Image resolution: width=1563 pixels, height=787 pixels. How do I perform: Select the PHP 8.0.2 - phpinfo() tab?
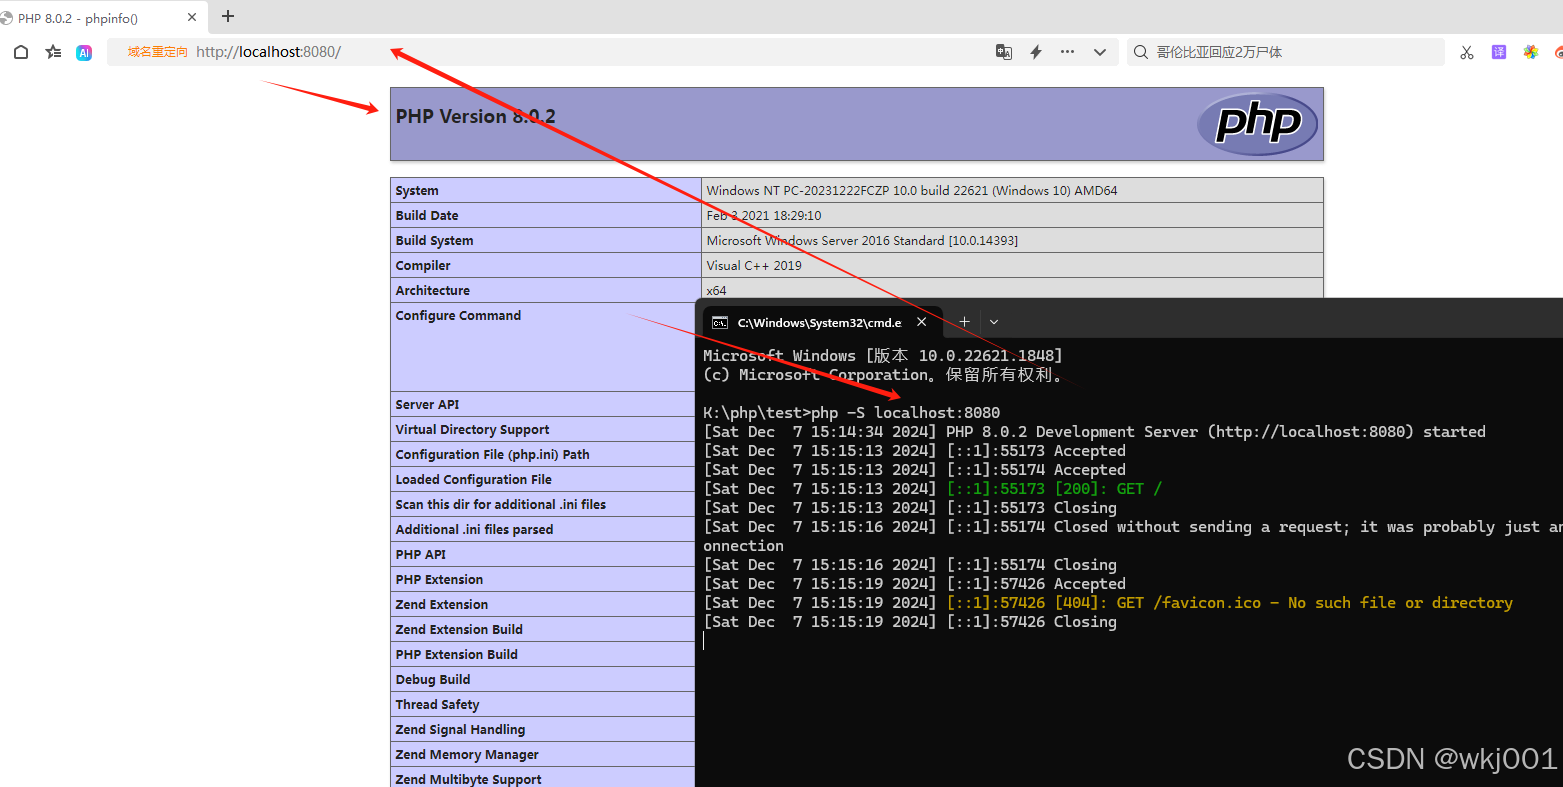coord(103,18)
